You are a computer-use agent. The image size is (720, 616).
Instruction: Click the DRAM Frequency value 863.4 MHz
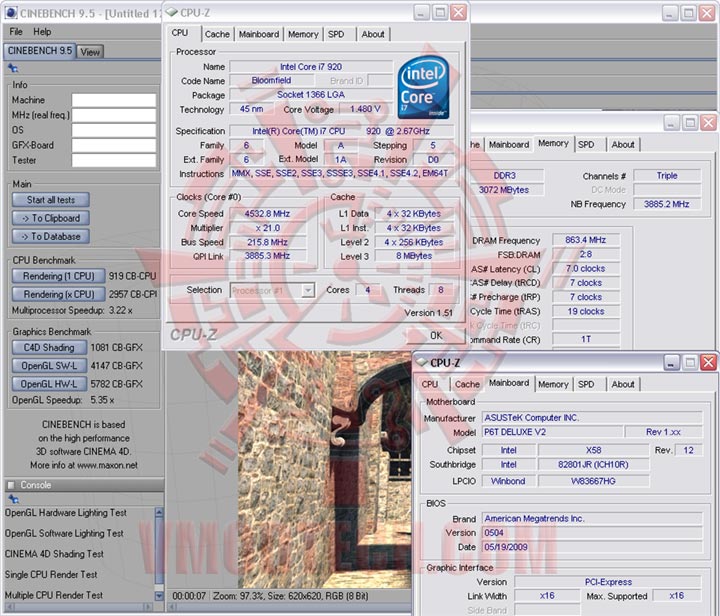coord(585,240)
